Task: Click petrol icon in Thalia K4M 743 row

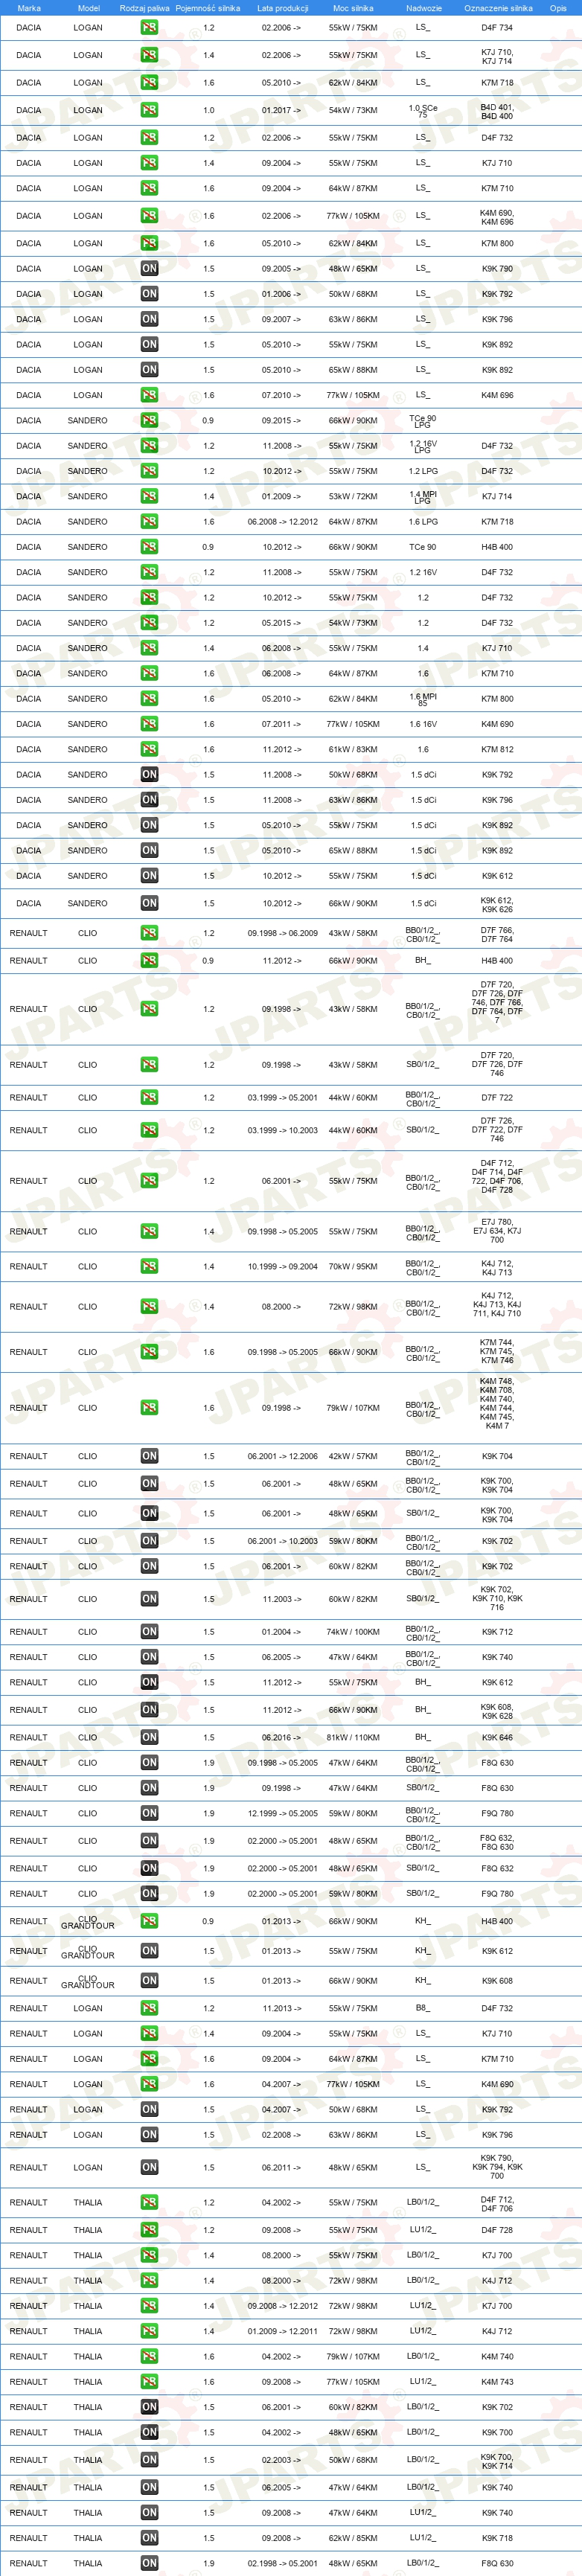Action: click(149, 2380)
